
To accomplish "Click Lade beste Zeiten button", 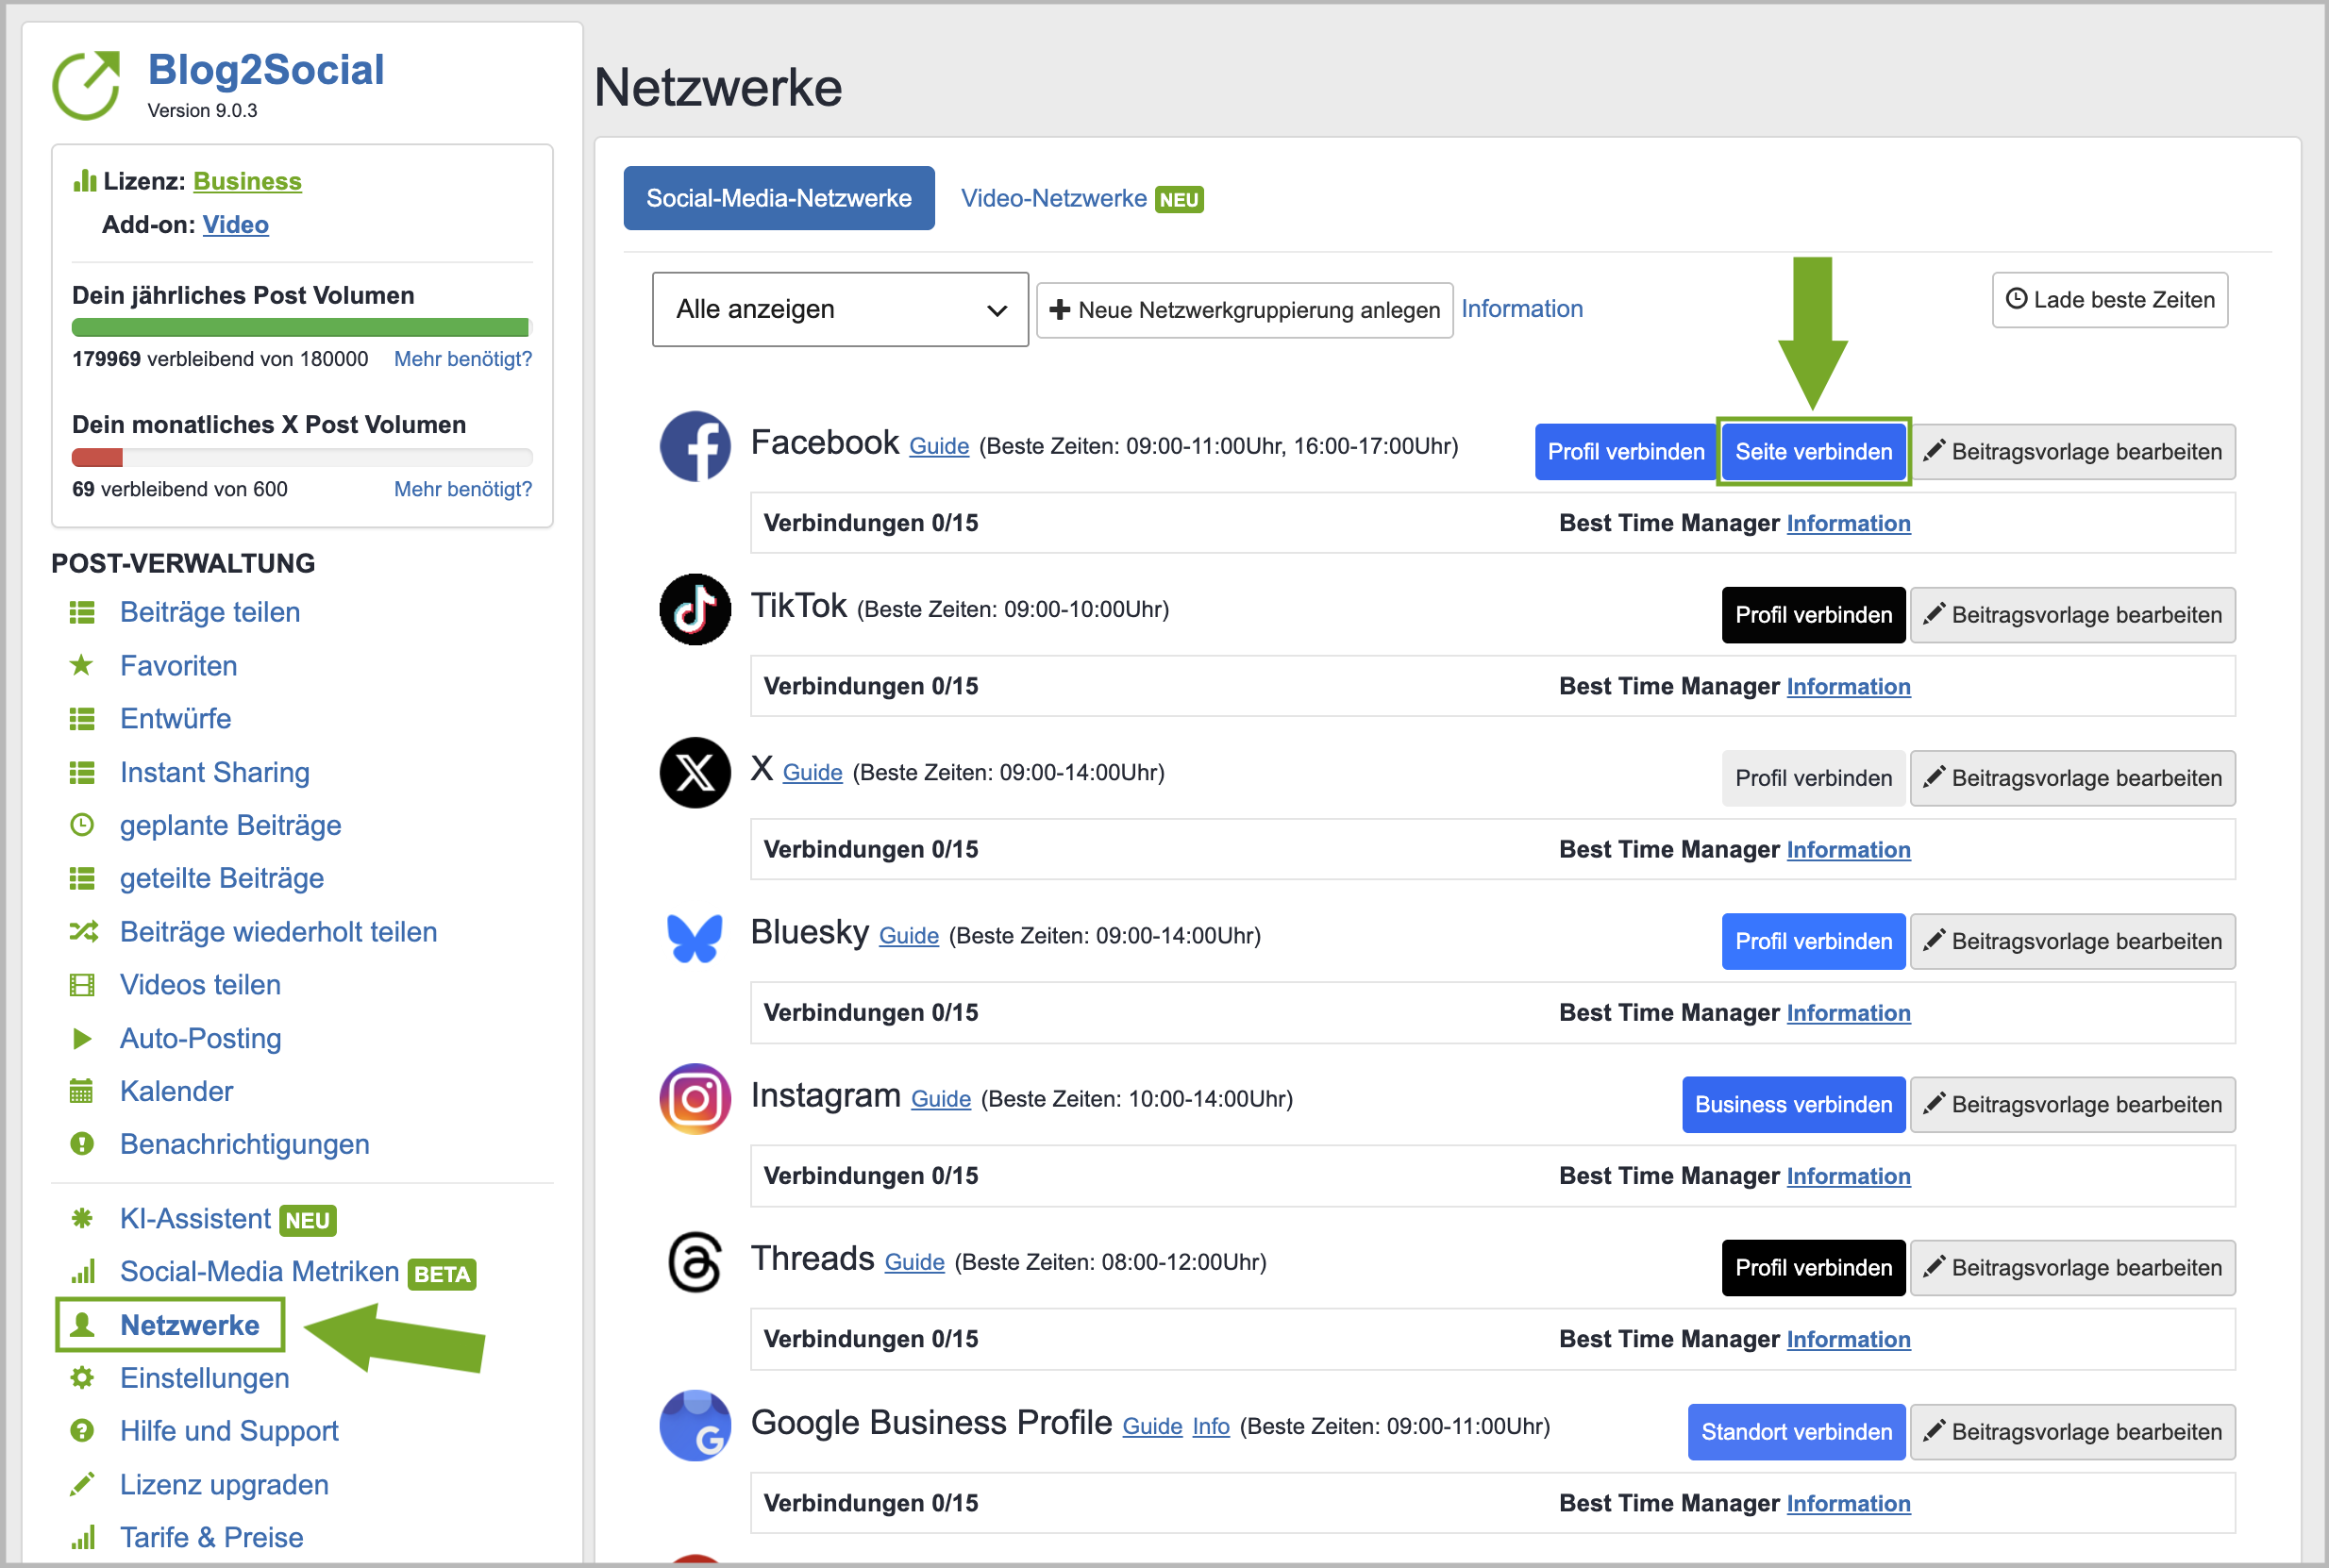I will [x=2110, y=300].
